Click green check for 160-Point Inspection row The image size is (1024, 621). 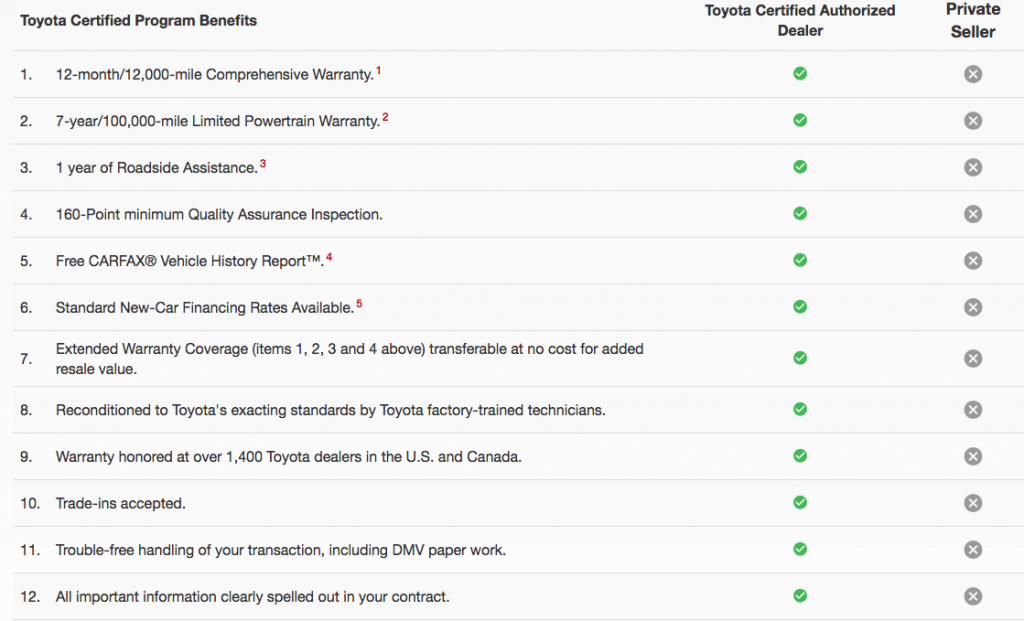click(800, 213)
